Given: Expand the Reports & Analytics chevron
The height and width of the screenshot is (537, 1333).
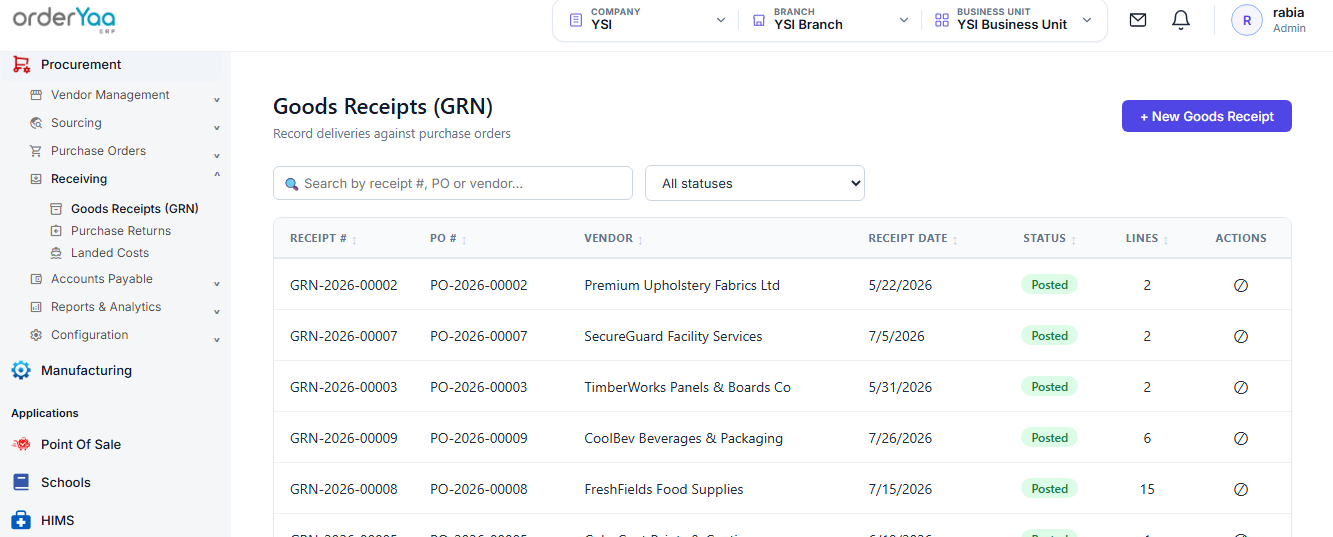Looking at the screenshot, I should (217, 312).
